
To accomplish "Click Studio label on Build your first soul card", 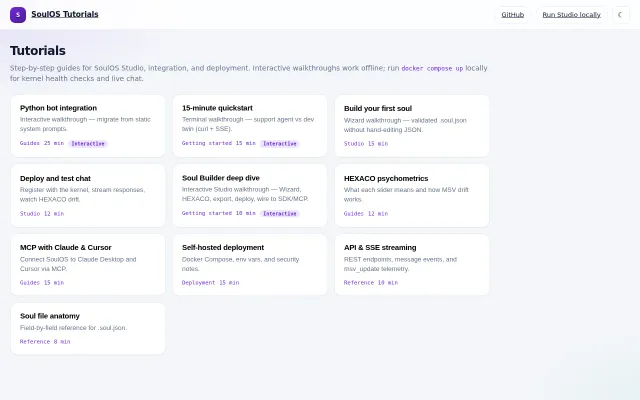I will (x=354, y=144).
